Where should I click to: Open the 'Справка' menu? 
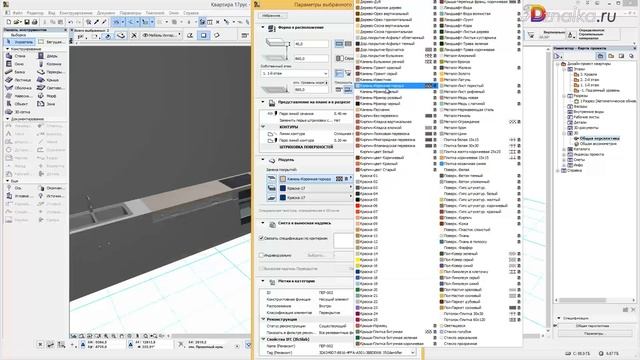click(x=191, y=13)
